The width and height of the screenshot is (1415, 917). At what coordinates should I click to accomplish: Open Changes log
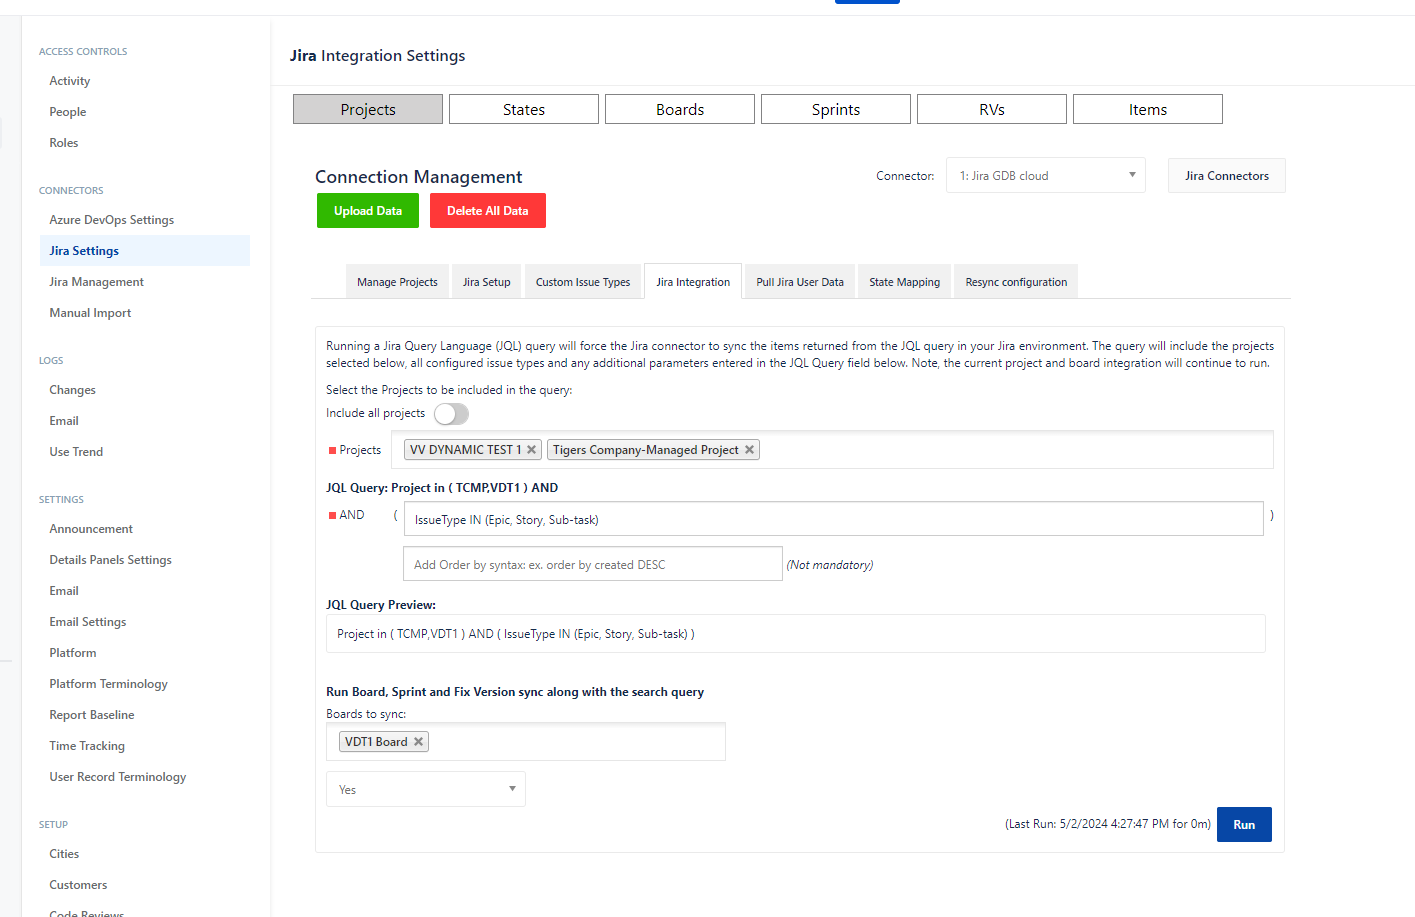click(73, 390)
